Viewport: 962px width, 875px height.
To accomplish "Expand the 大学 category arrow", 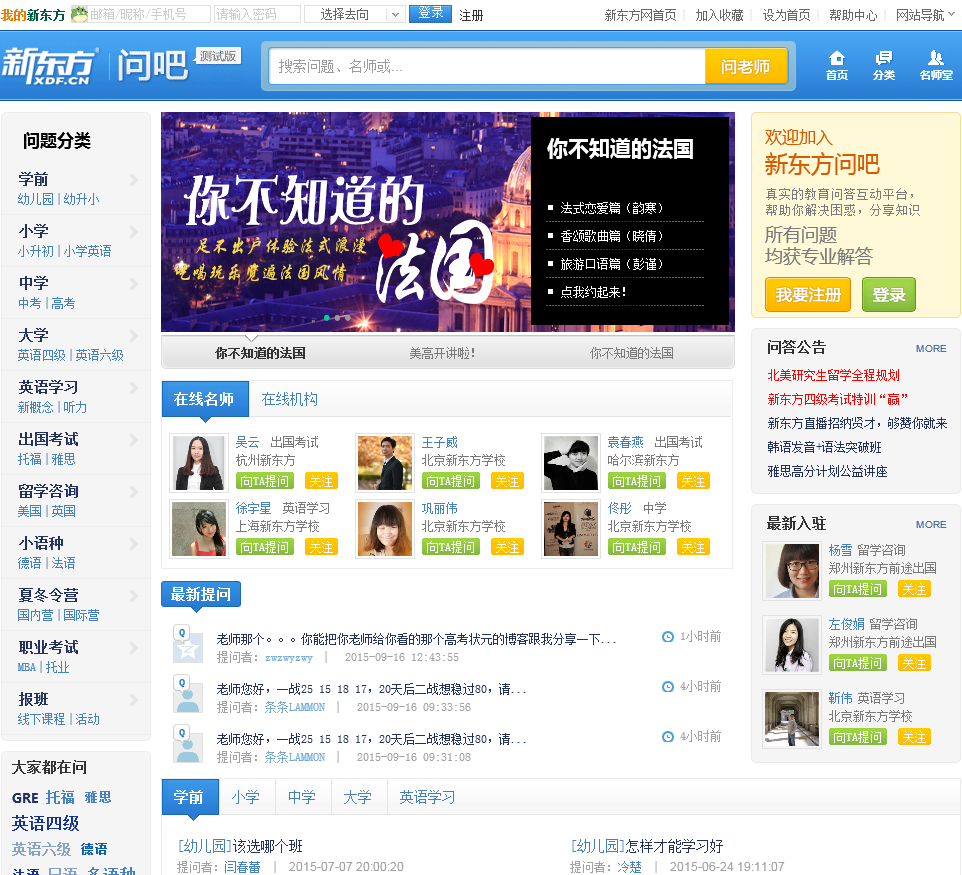I will pyautogui.click(x=134, y=336).
